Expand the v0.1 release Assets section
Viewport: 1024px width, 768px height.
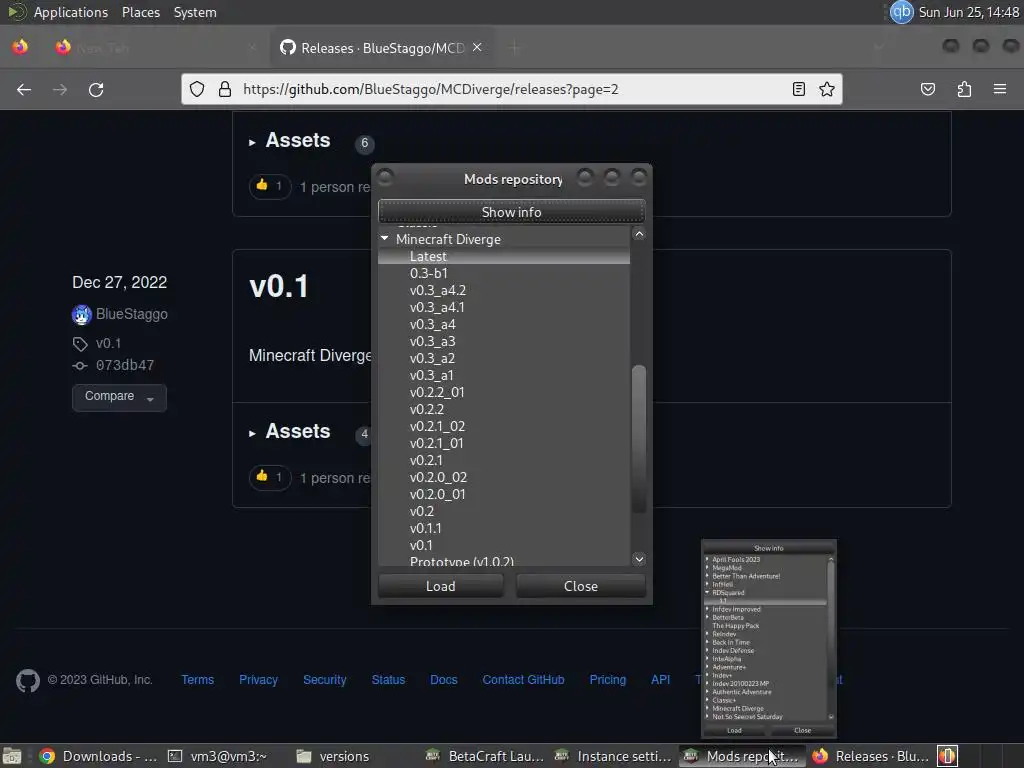tap(290, 432)
